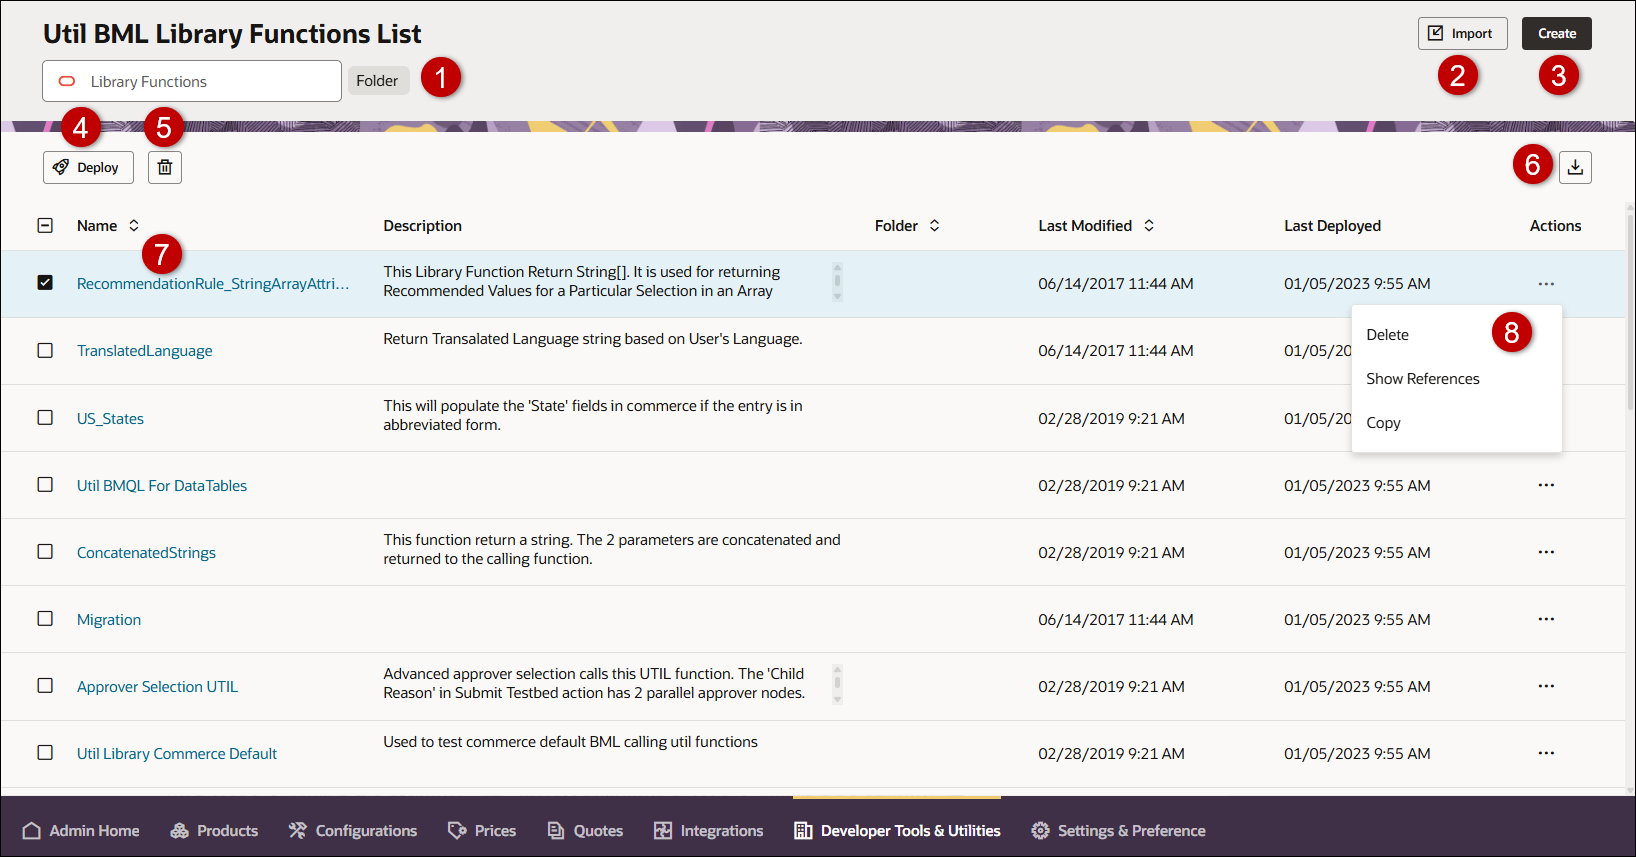Switch to Settings & Preference tab
The image size is (1636, 857).
[x=1118, y=831]
